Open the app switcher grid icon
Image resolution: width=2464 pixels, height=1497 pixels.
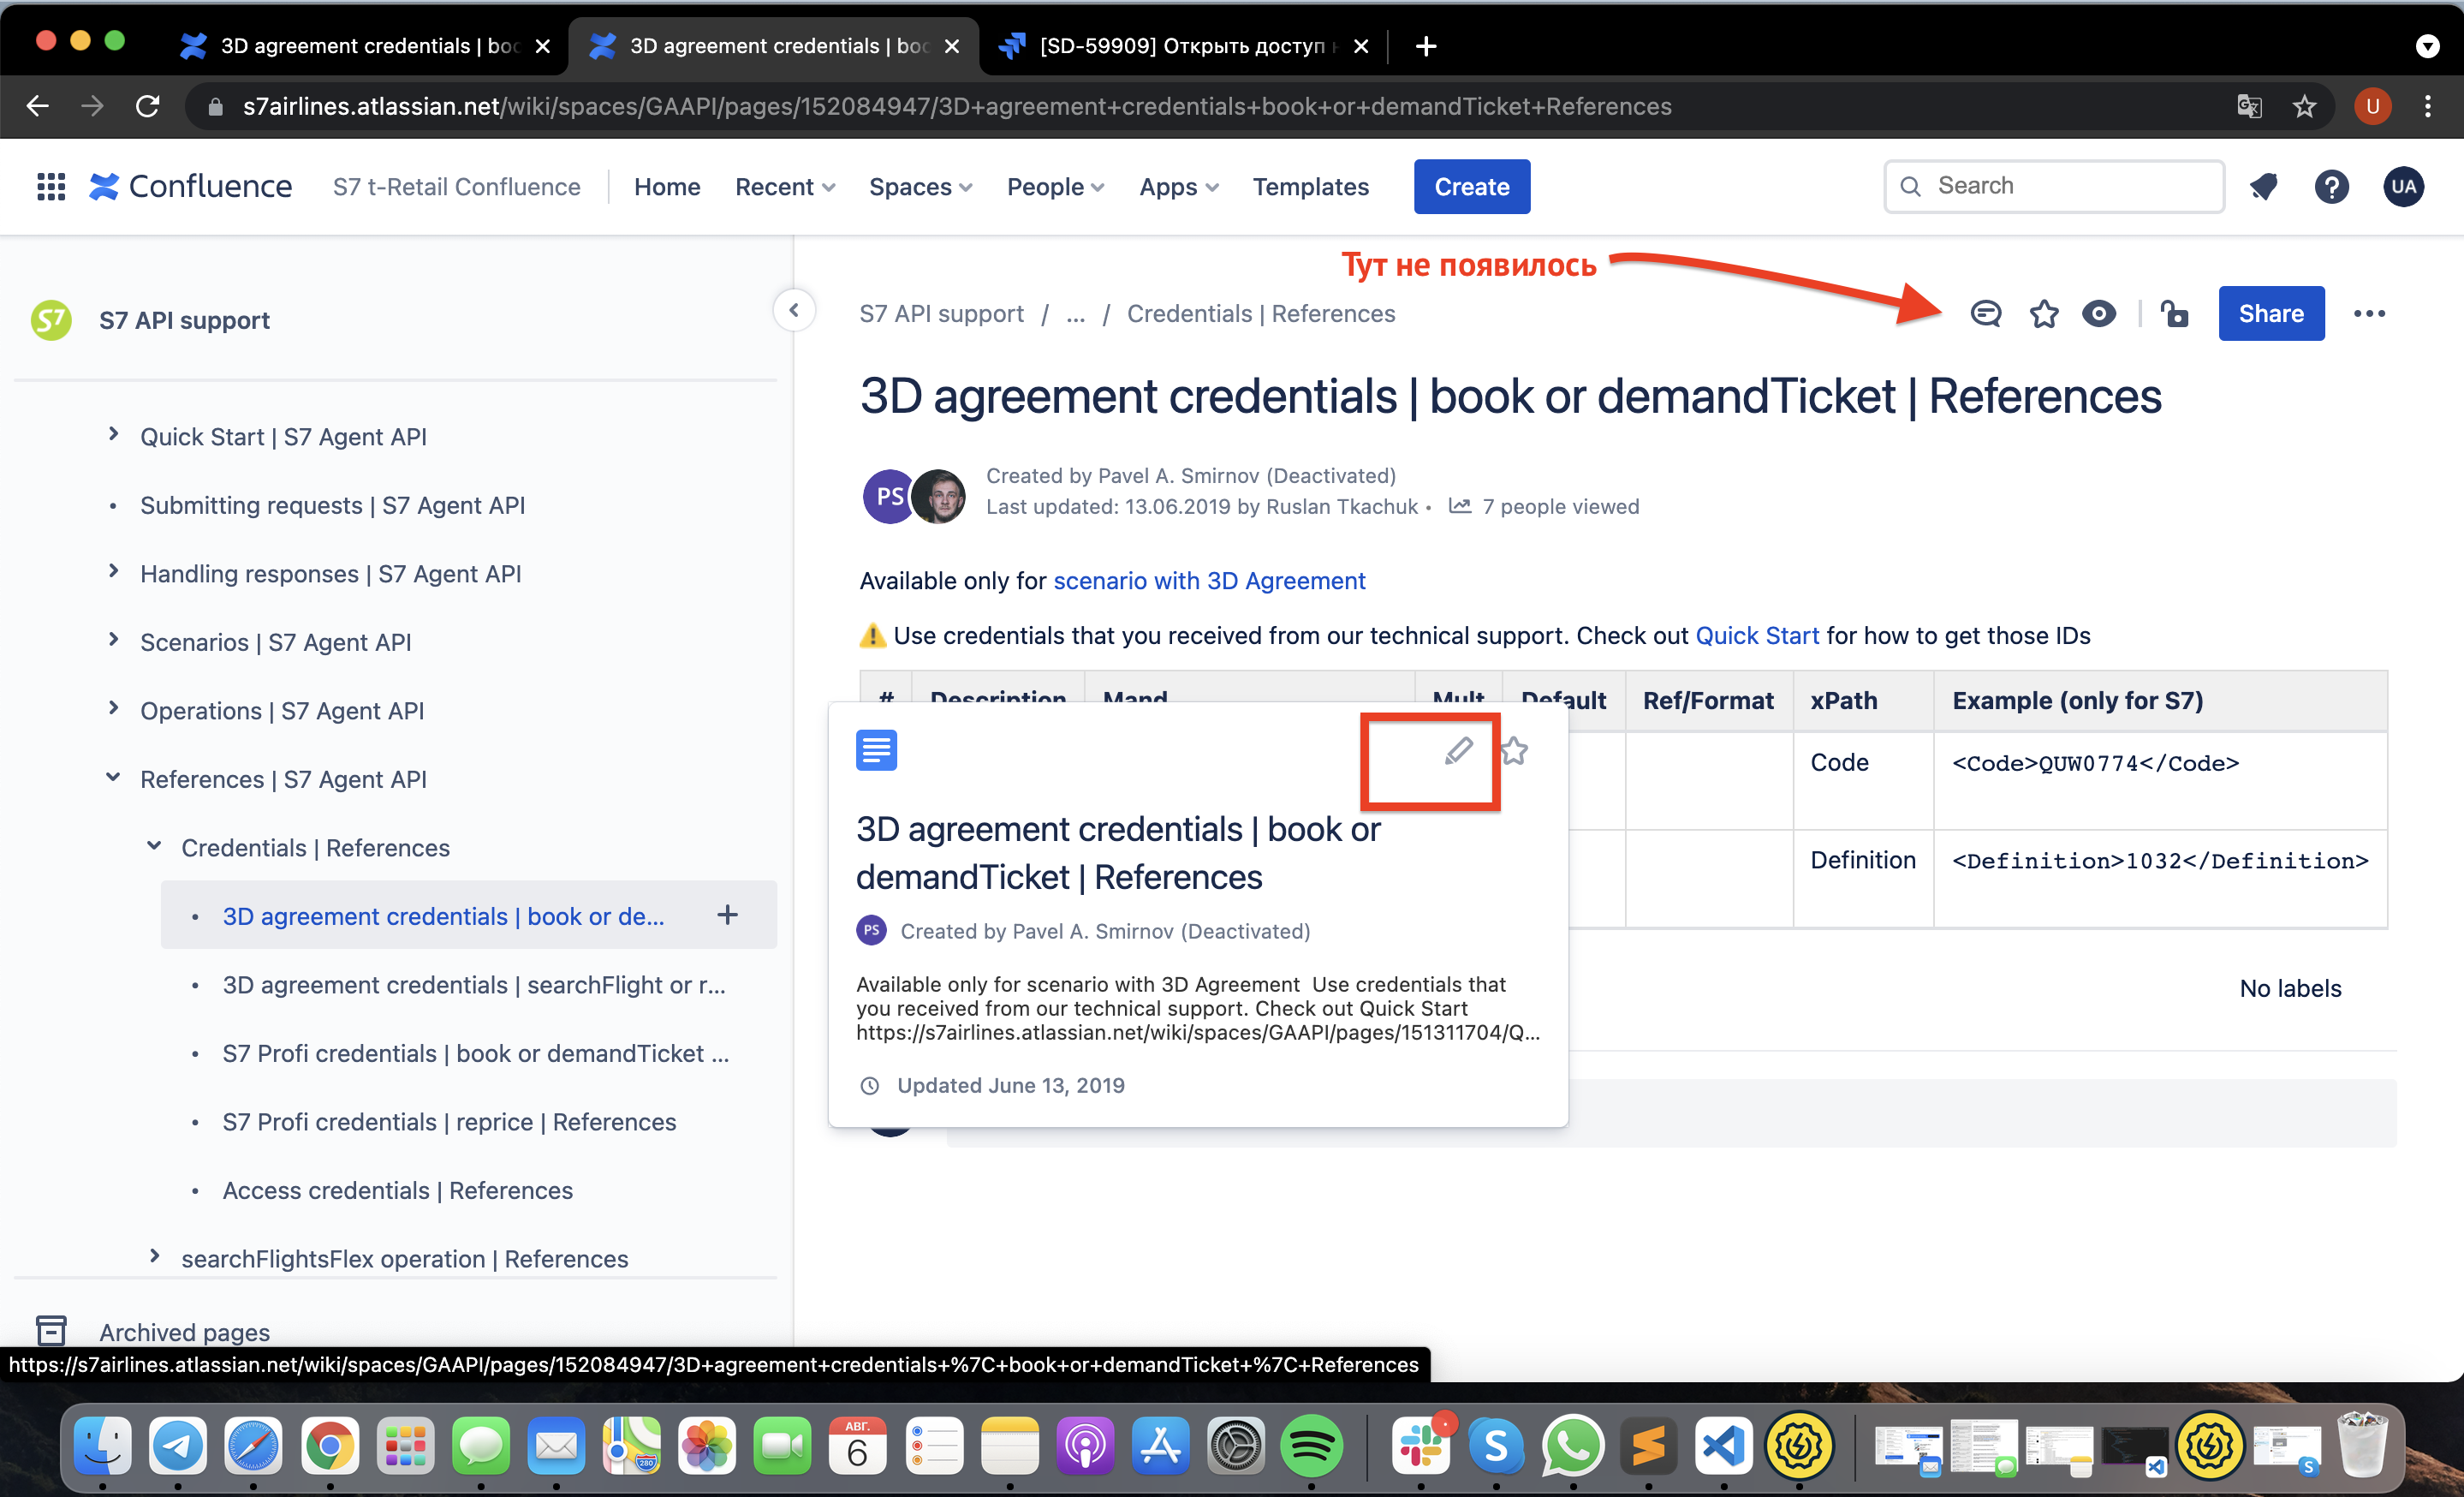(x=51, y=187)
